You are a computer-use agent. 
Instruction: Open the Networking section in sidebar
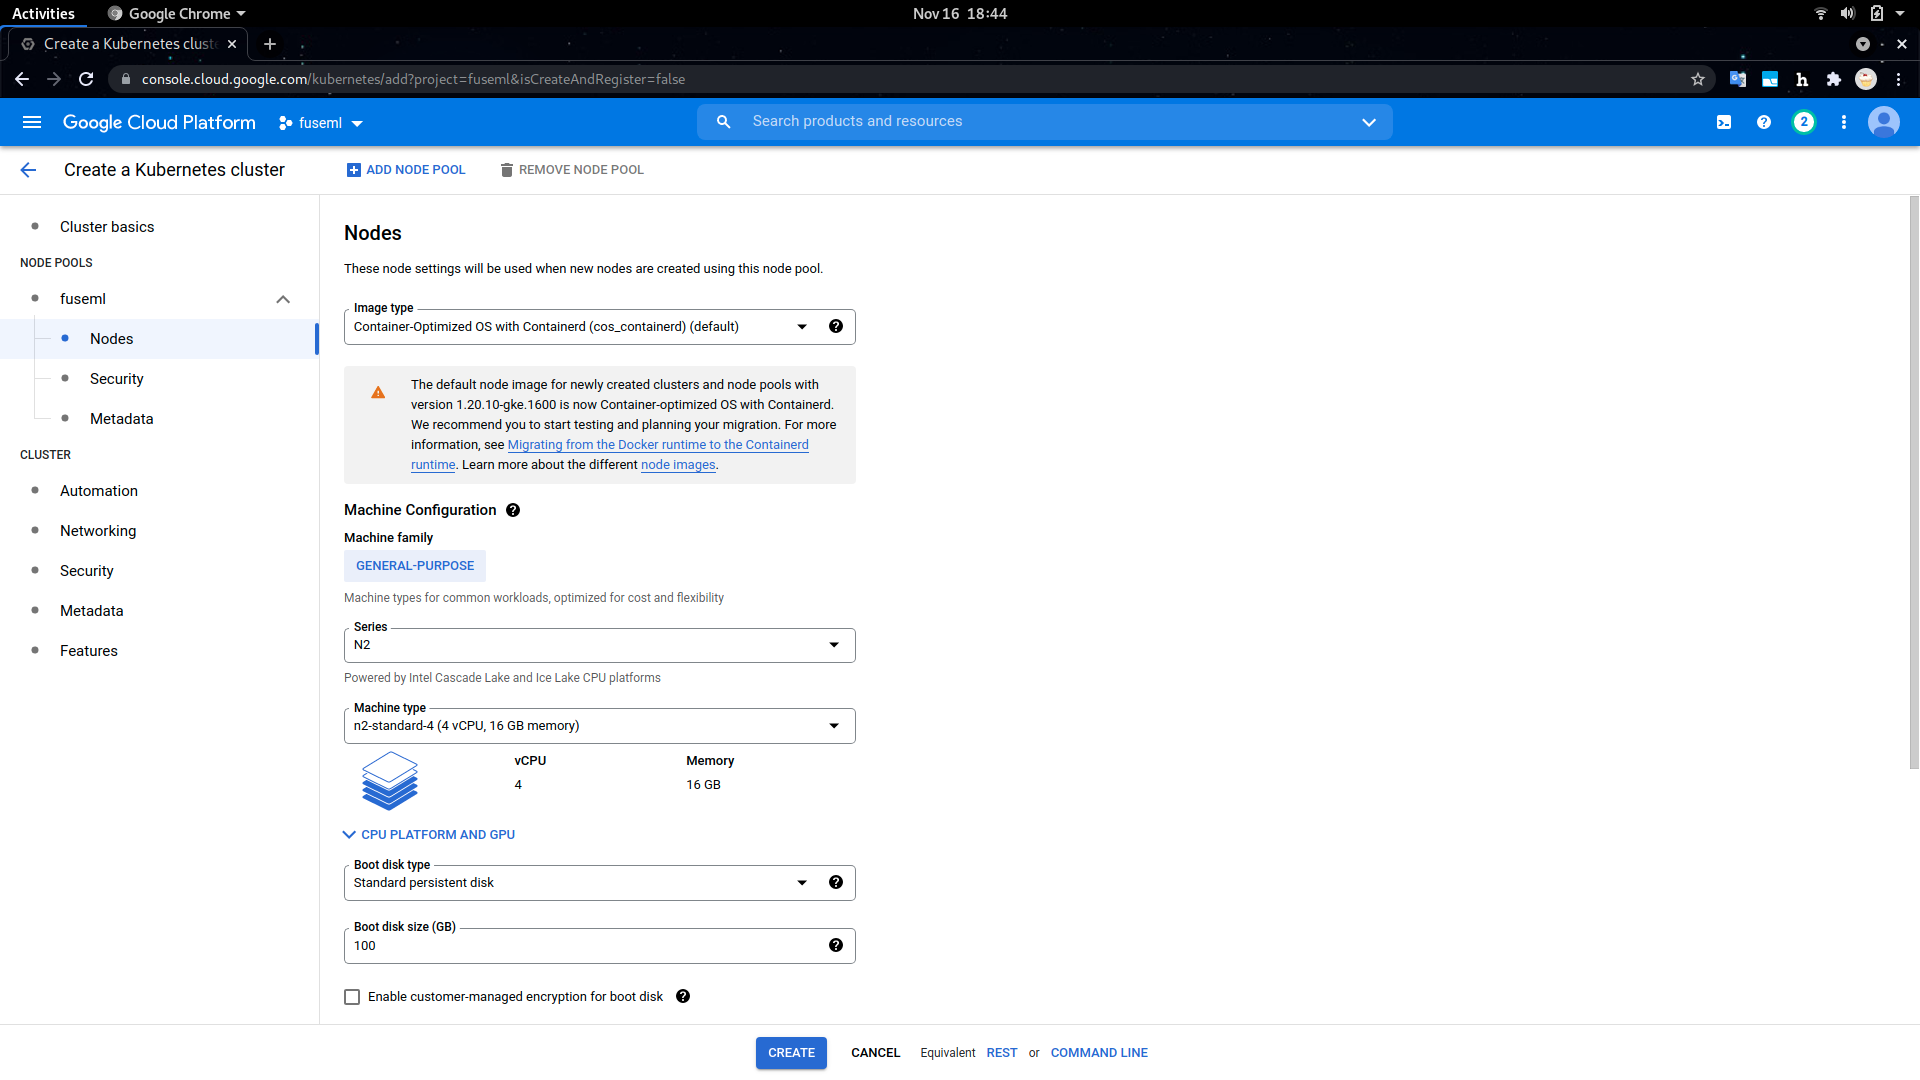(98, 531)
